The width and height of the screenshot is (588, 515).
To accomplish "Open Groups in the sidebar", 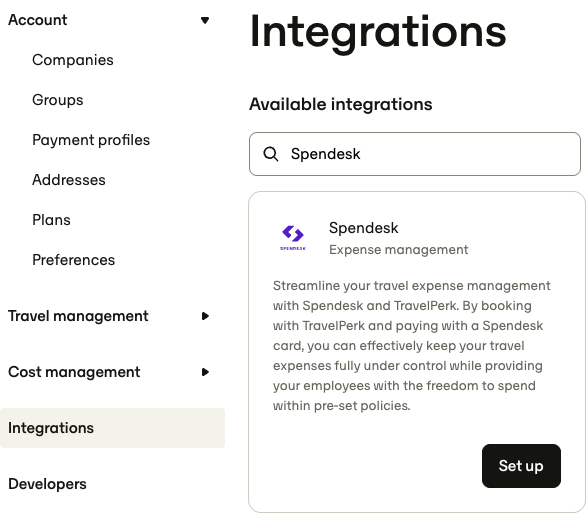I will 58,100.
